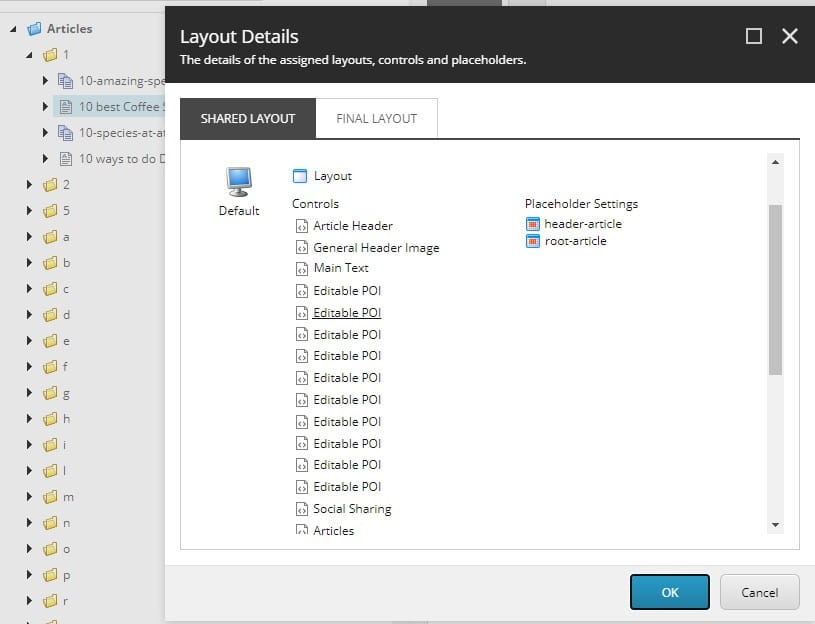This screenshot has width=815, height=624.
Task: Open the Layout link
Action: pos(333,176)
